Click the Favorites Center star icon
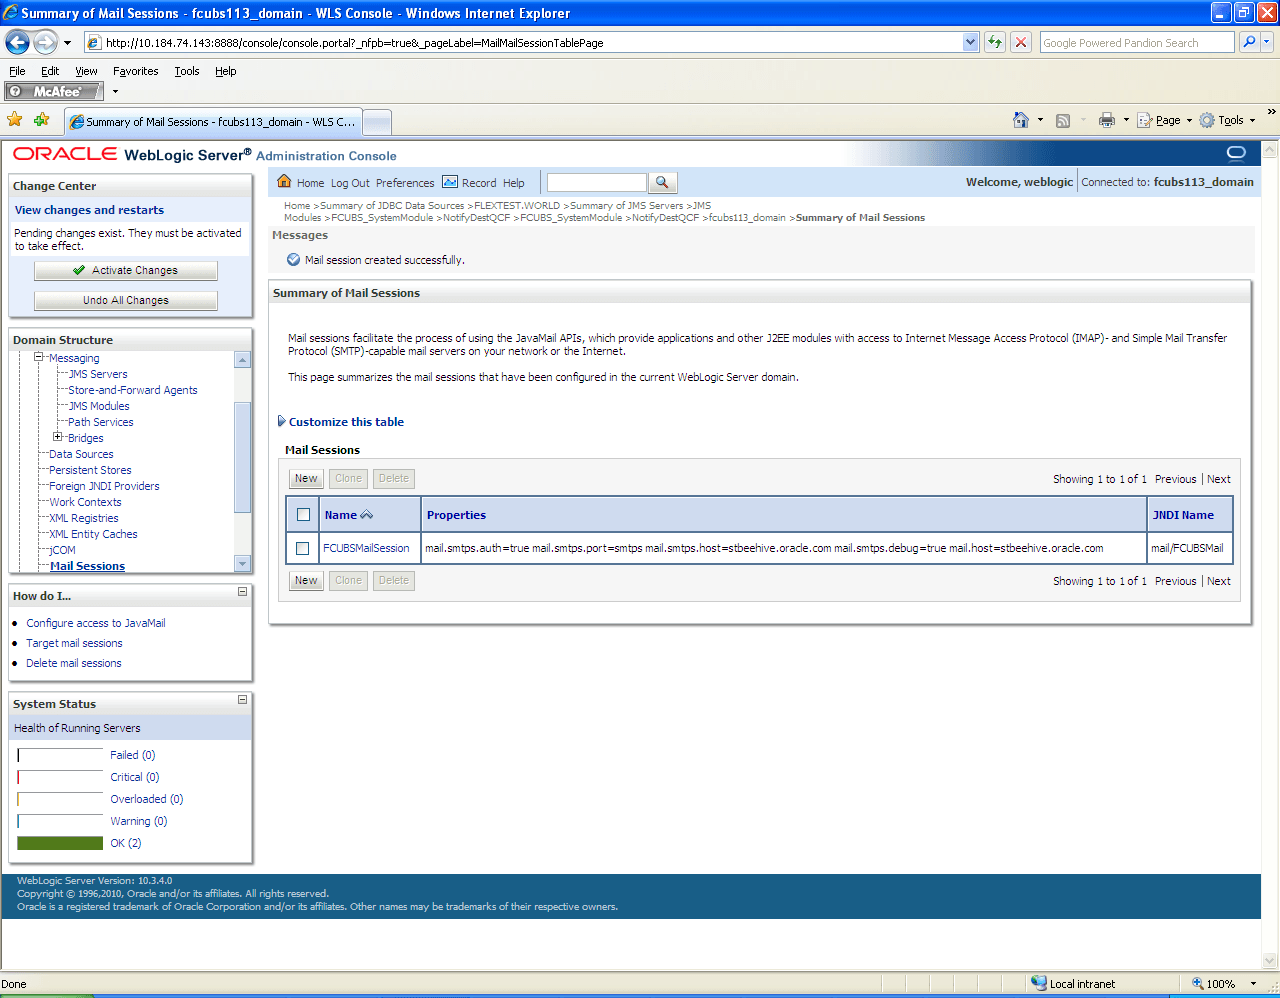Viewport: 1280px width, 998px height. pos(15,120)
